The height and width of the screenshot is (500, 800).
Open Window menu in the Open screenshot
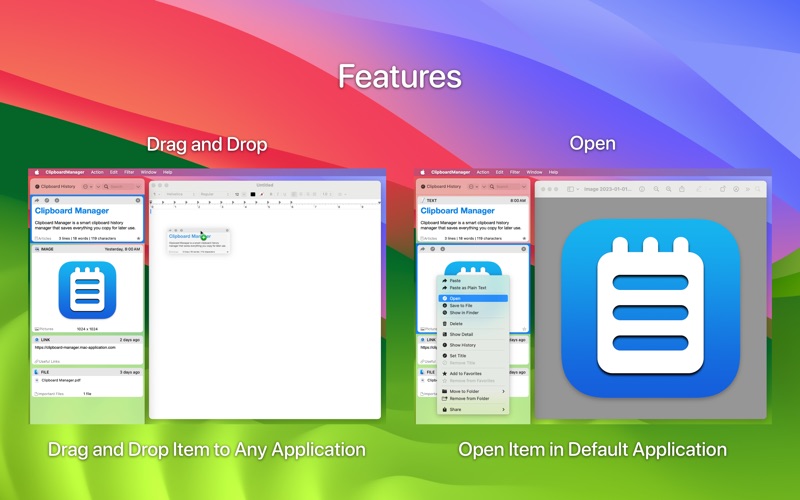(x=534, y=172)
